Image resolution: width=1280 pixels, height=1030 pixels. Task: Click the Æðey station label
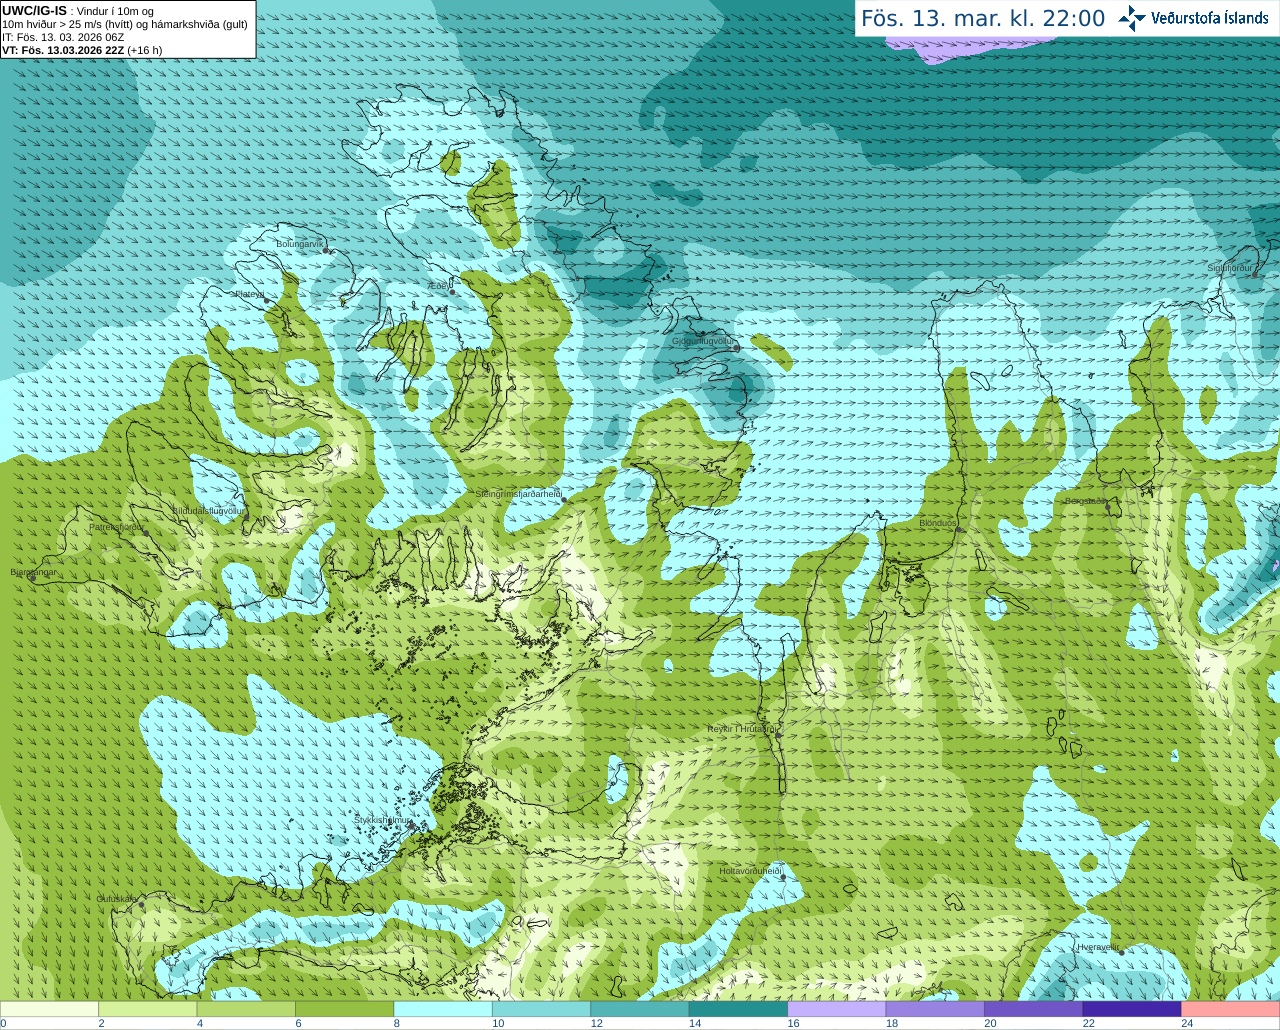(x=439, y=285)
